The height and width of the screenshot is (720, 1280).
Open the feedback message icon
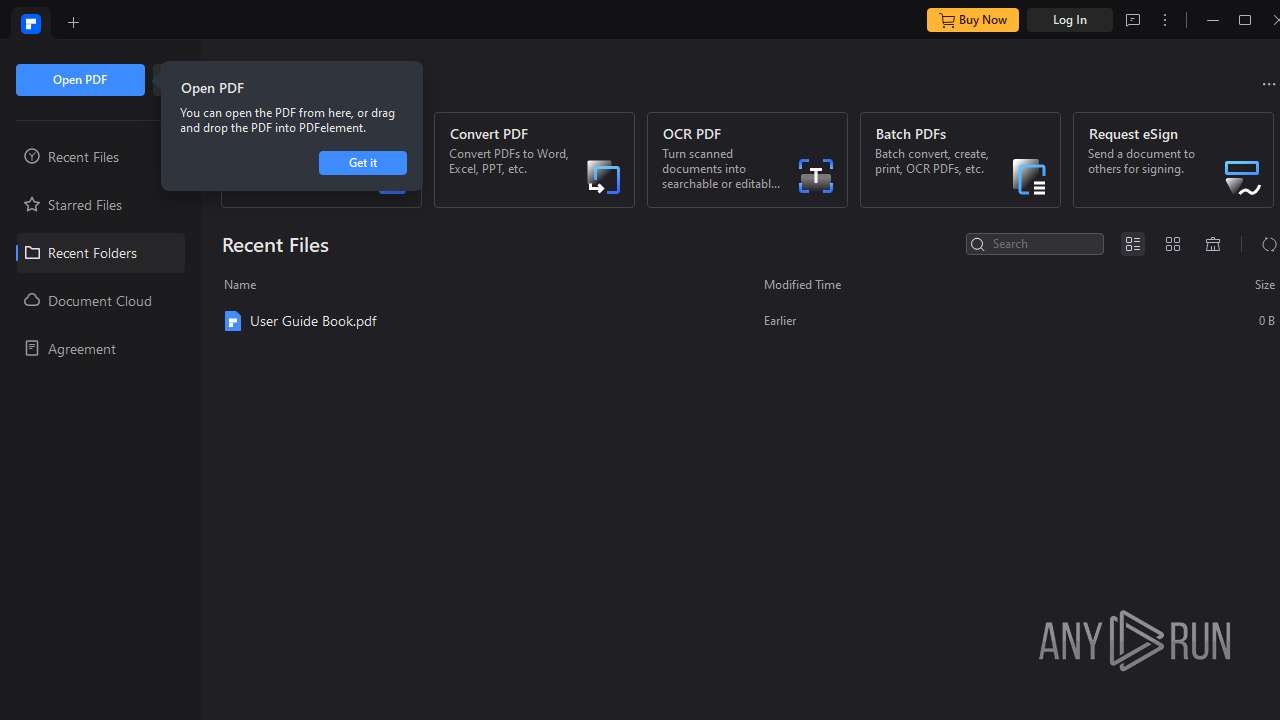coord(1133,20)
